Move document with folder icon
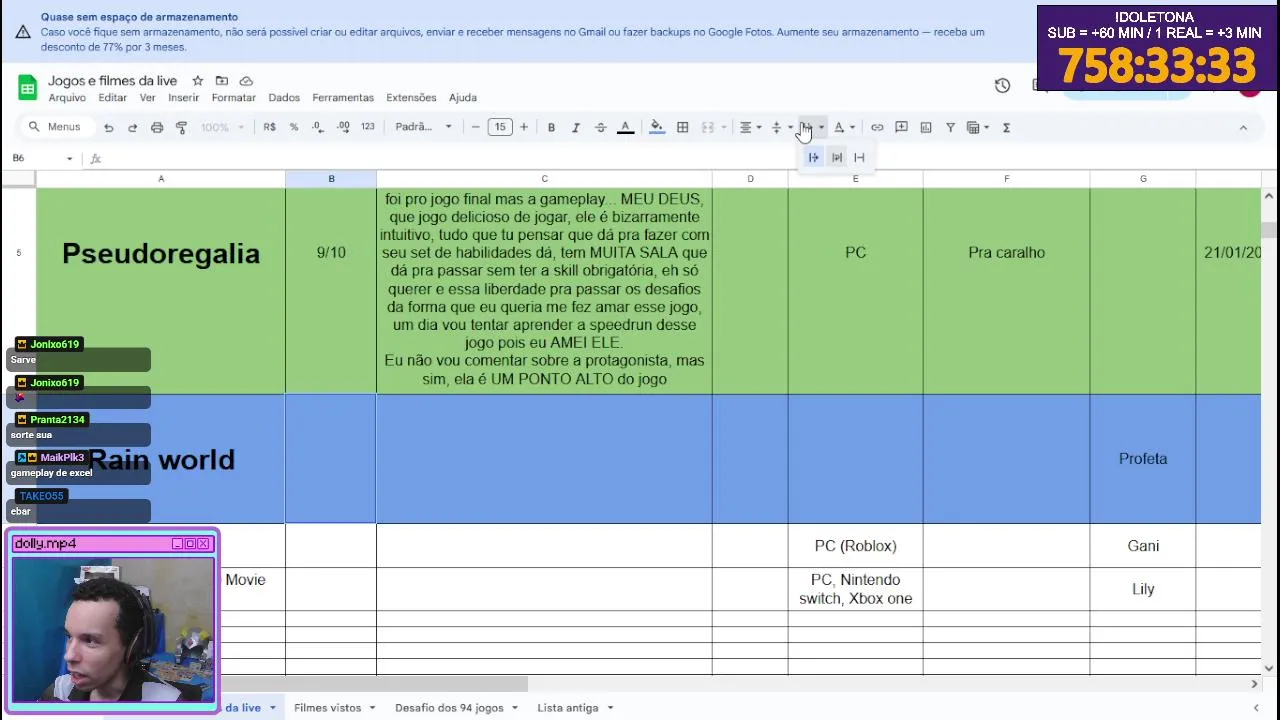 pos(222,81)
